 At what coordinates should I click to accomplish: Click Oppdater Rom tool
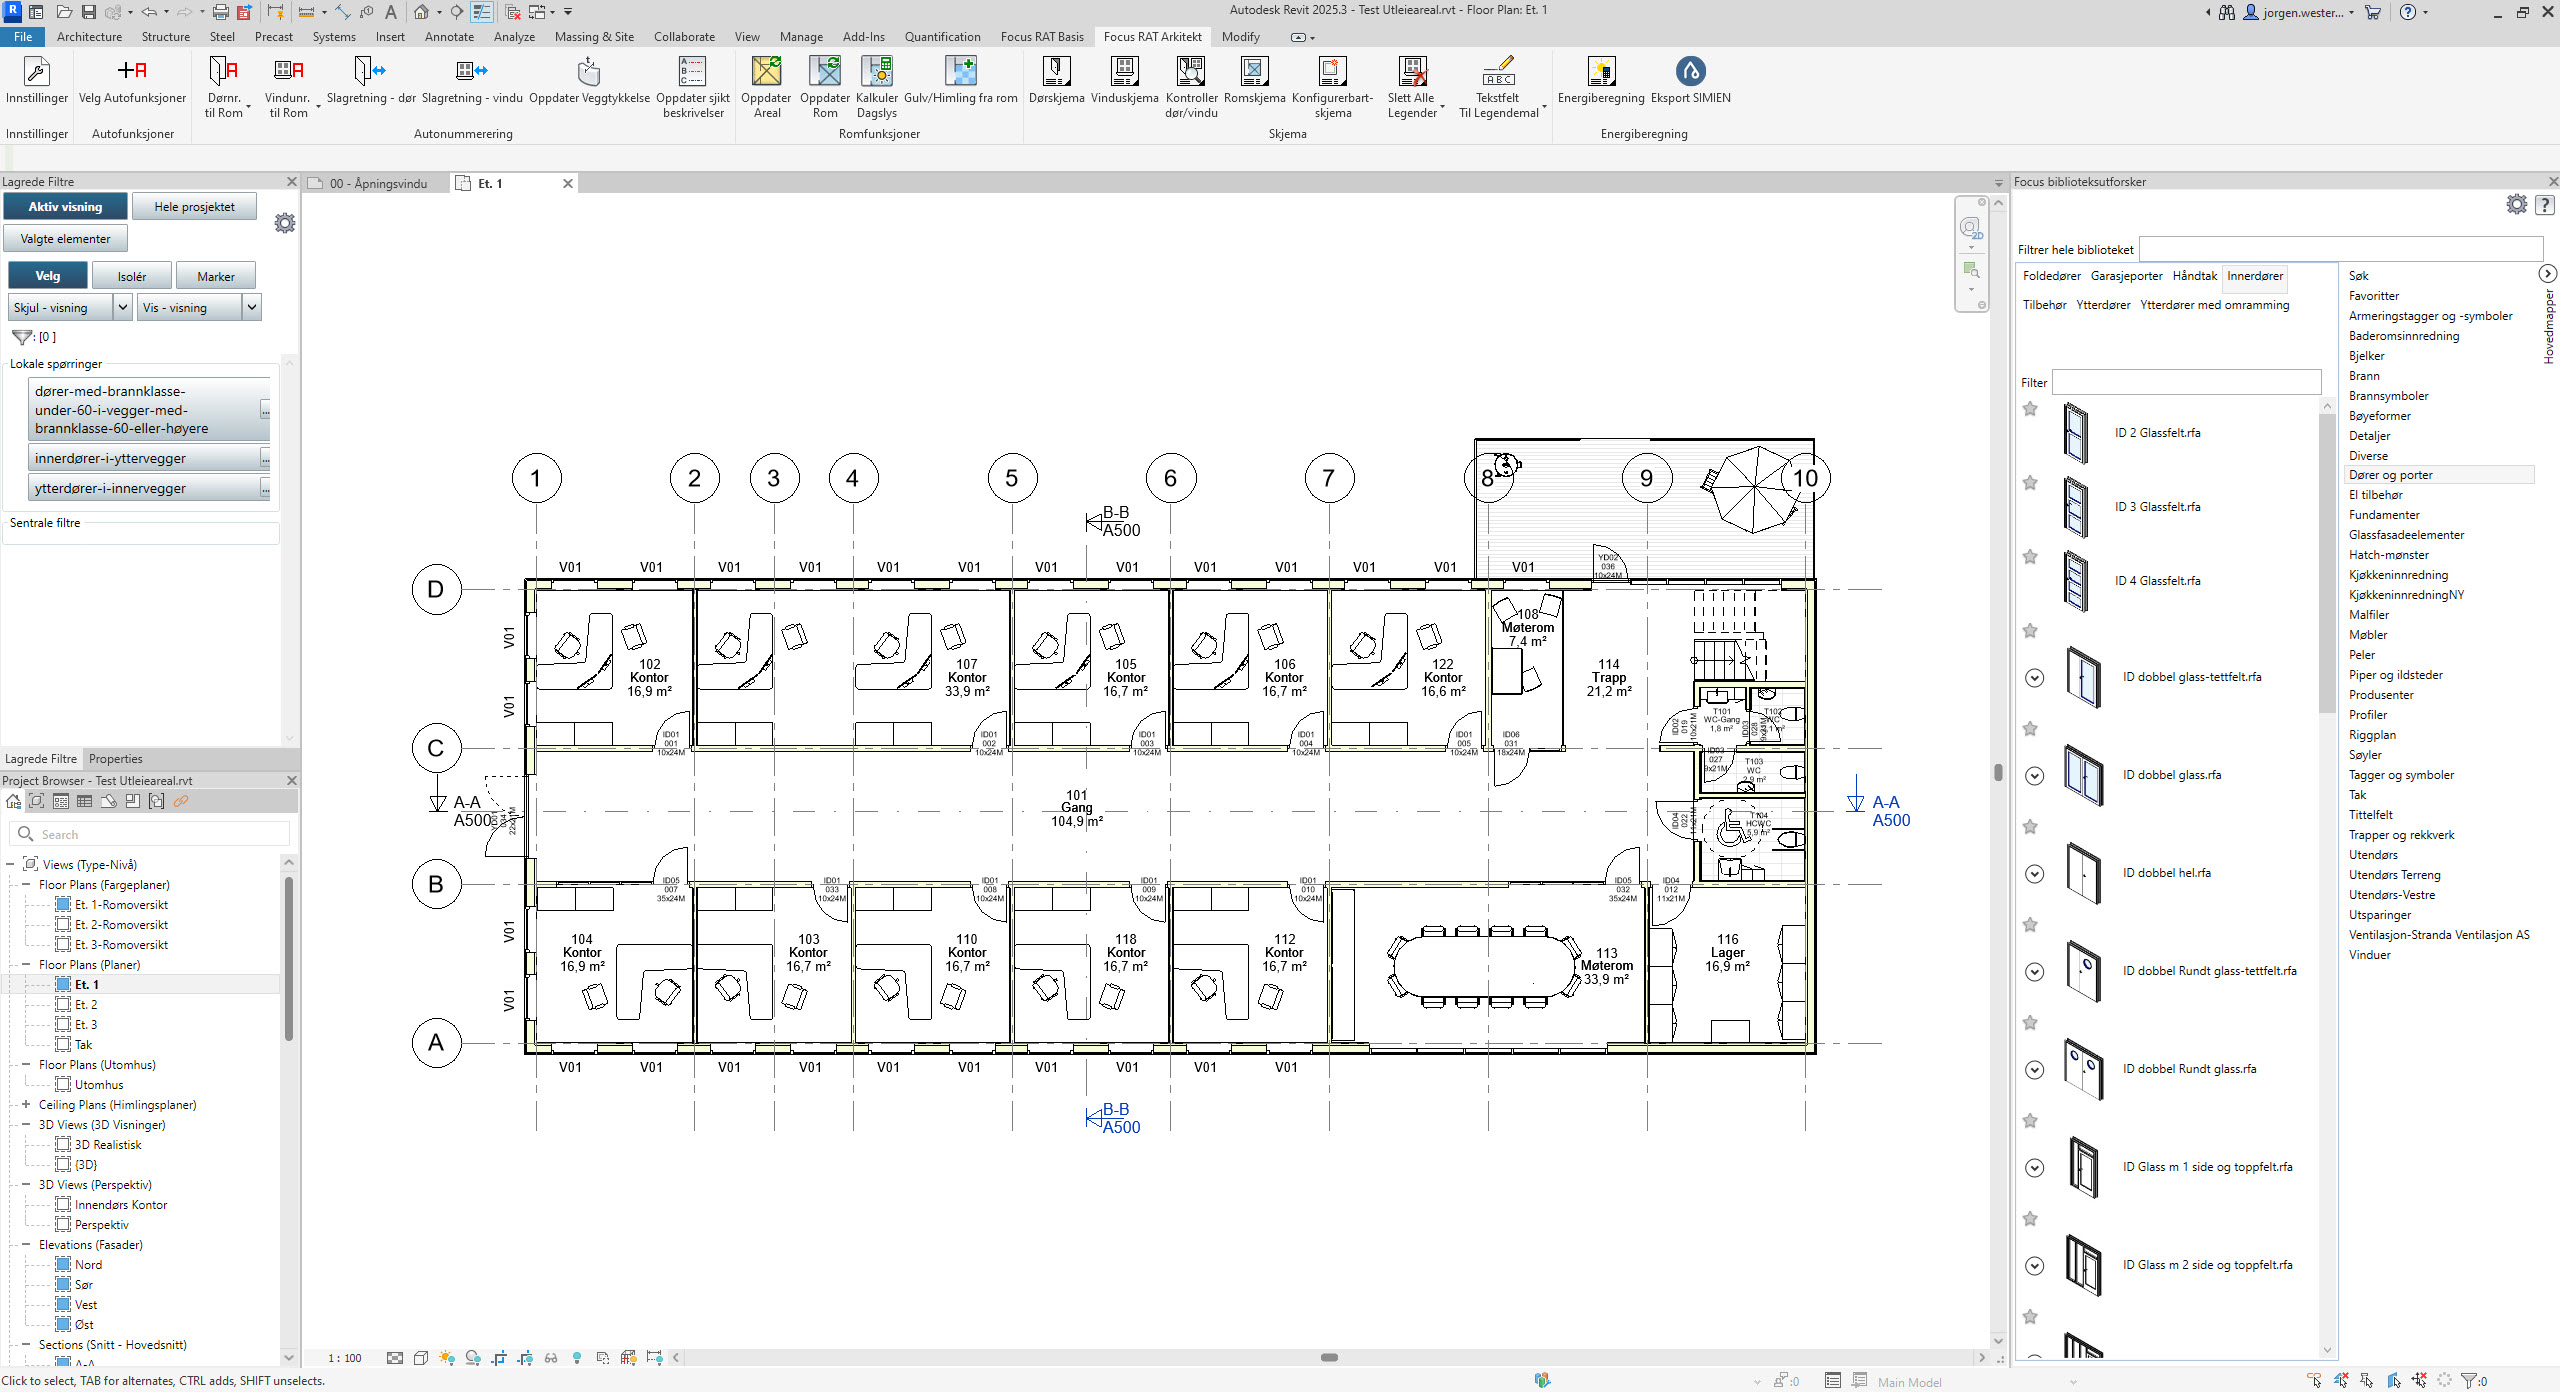coord(825,86)
